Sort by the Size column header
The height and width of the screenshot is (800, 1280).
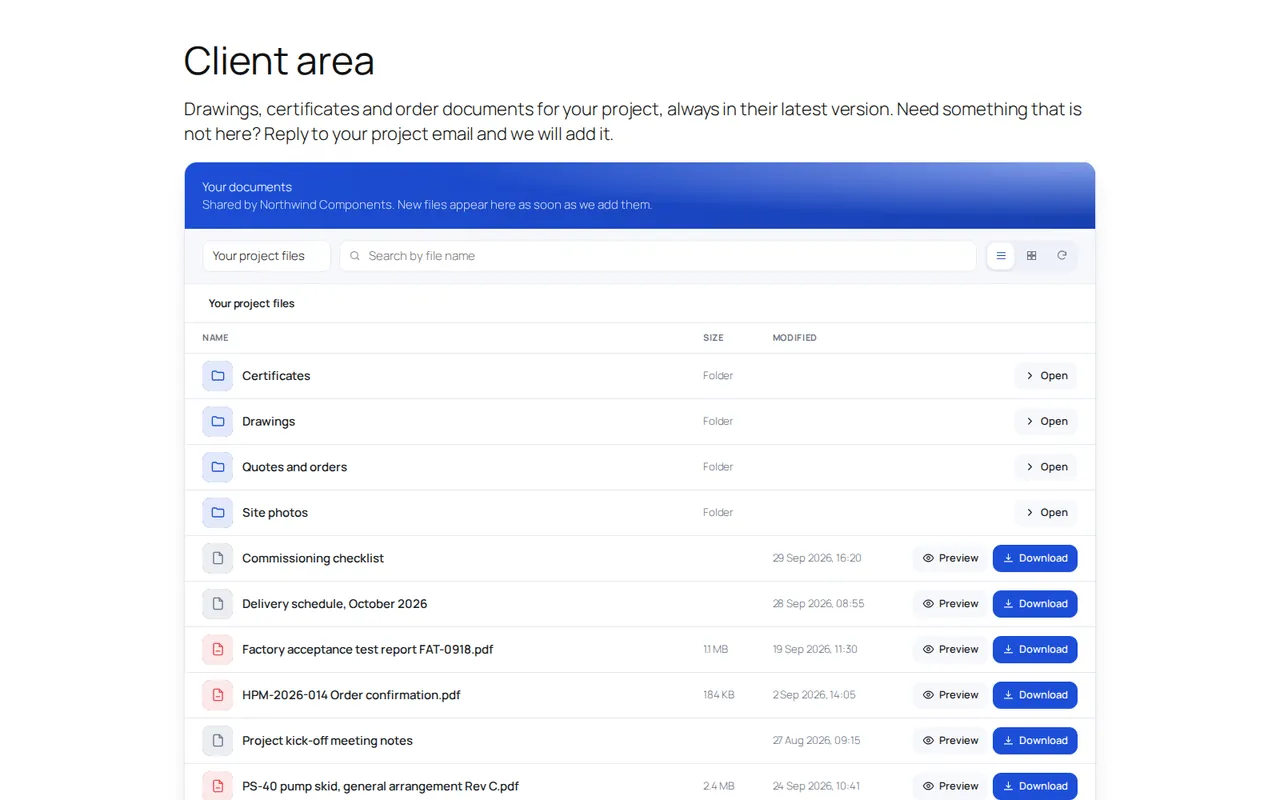(x=713, y=338)
